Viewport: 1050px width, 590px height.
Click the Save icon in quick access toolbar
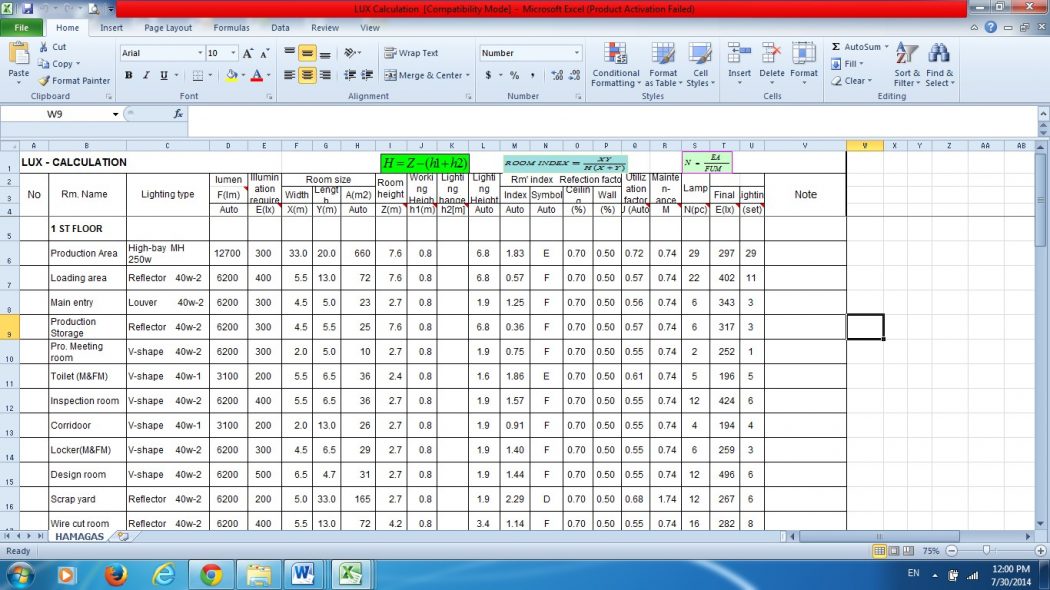coord(27,8)
